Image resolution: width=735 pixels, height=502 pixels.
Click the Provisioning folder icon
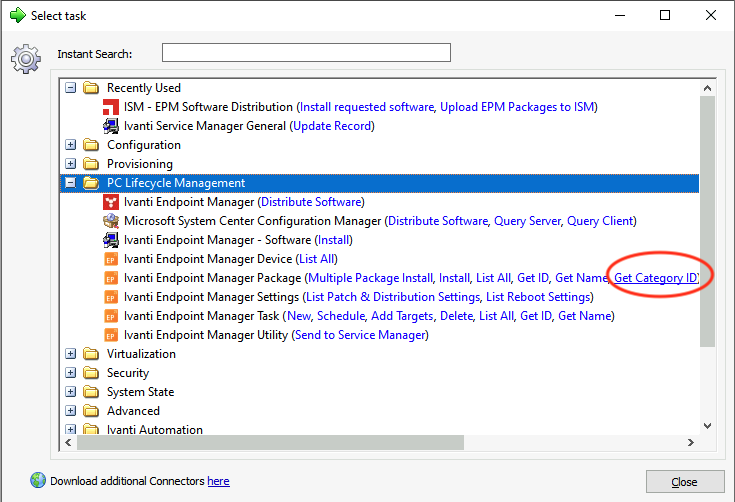click(91, 164)
